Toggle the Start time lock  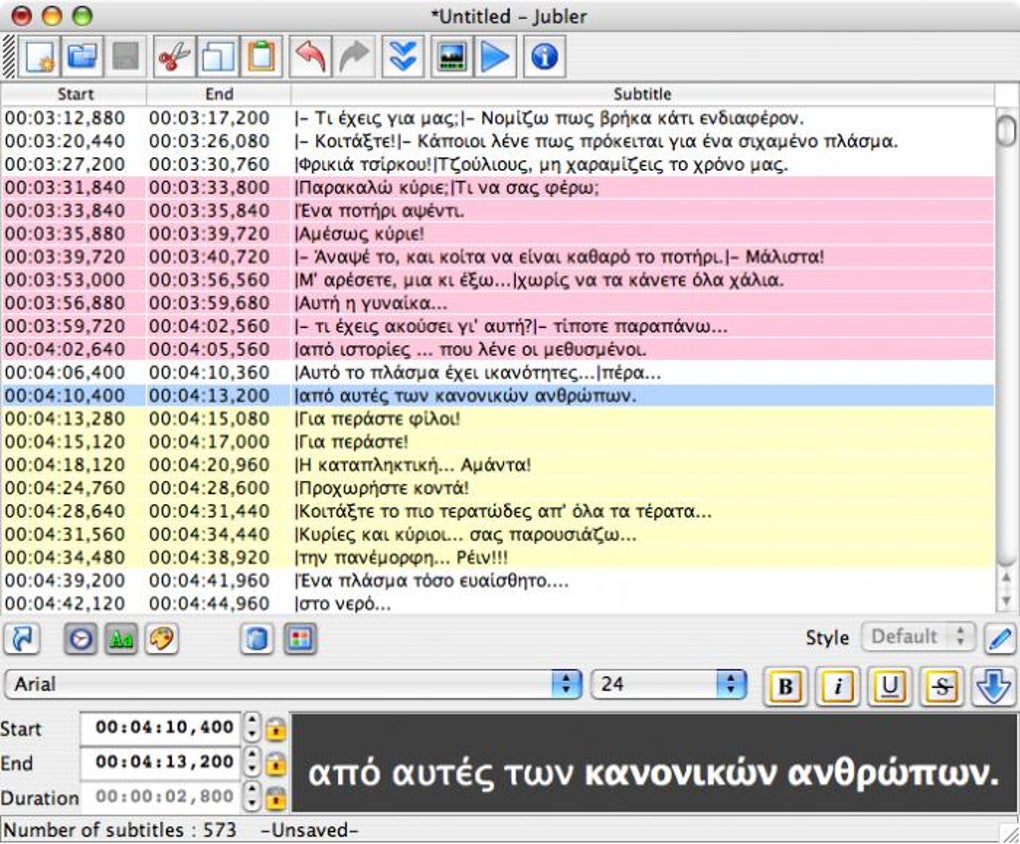coord(276,729)
